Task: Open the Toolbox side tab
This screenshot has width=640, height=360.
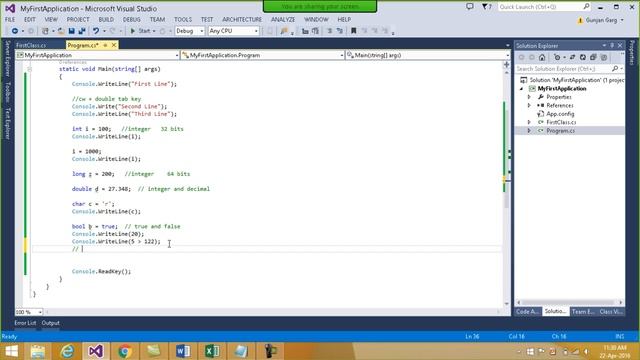Action: coord(7,91)
